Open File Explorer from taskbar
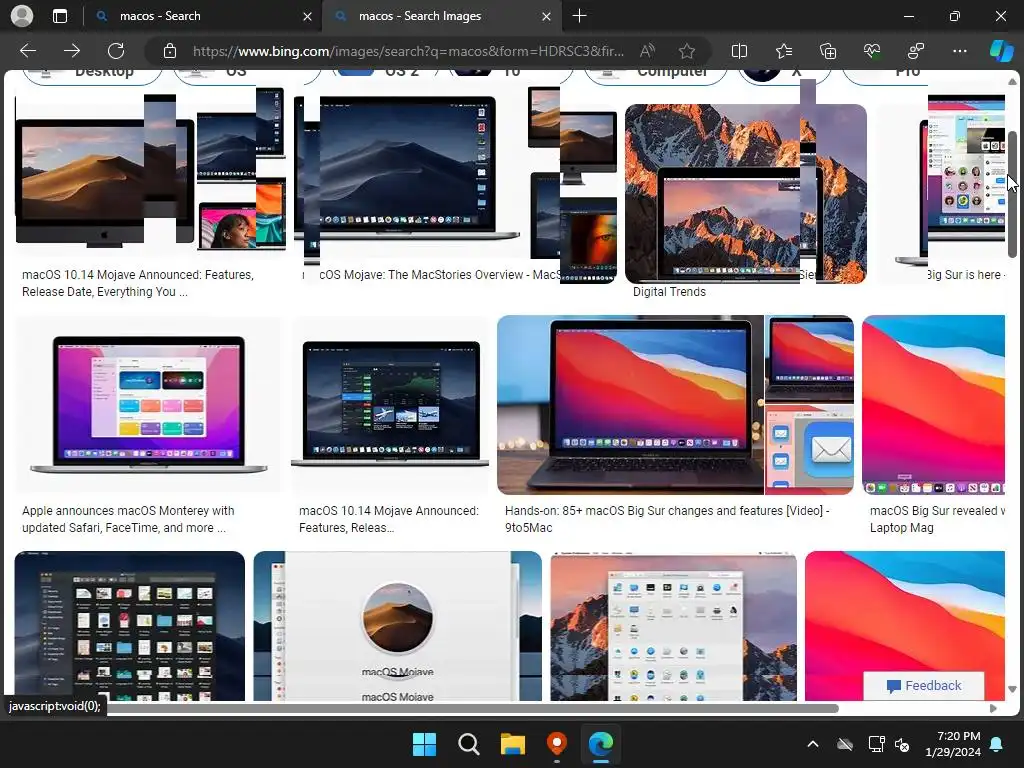 513,744
